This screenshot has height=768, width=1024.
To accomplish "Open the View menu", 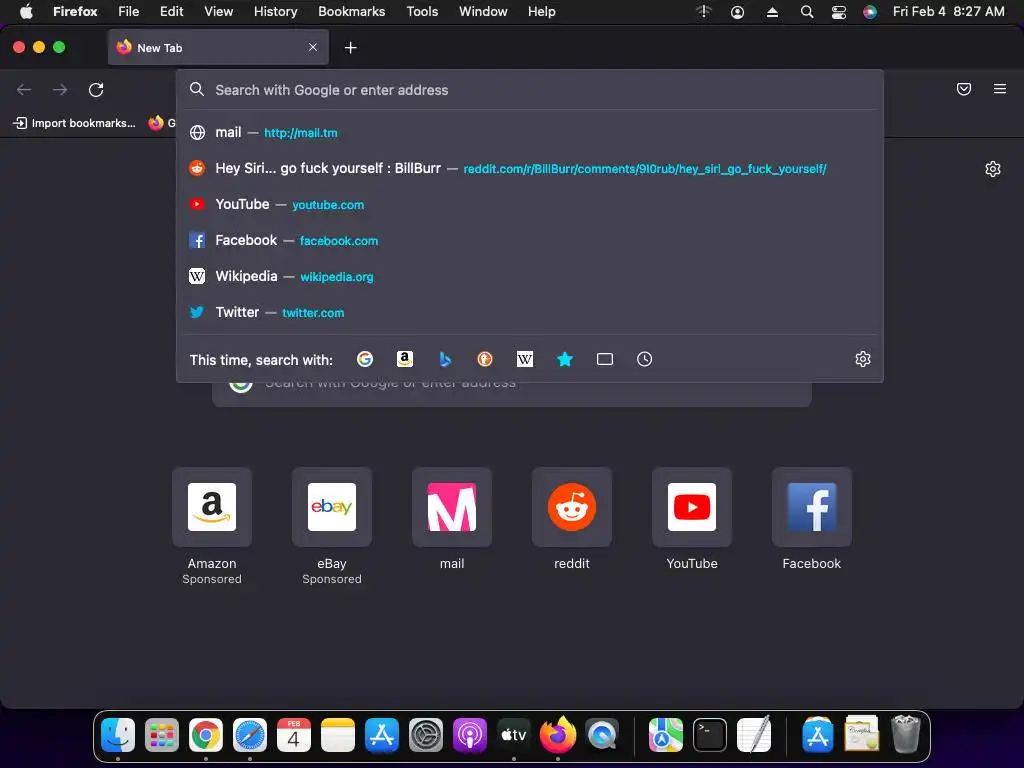I will point(219,11).
